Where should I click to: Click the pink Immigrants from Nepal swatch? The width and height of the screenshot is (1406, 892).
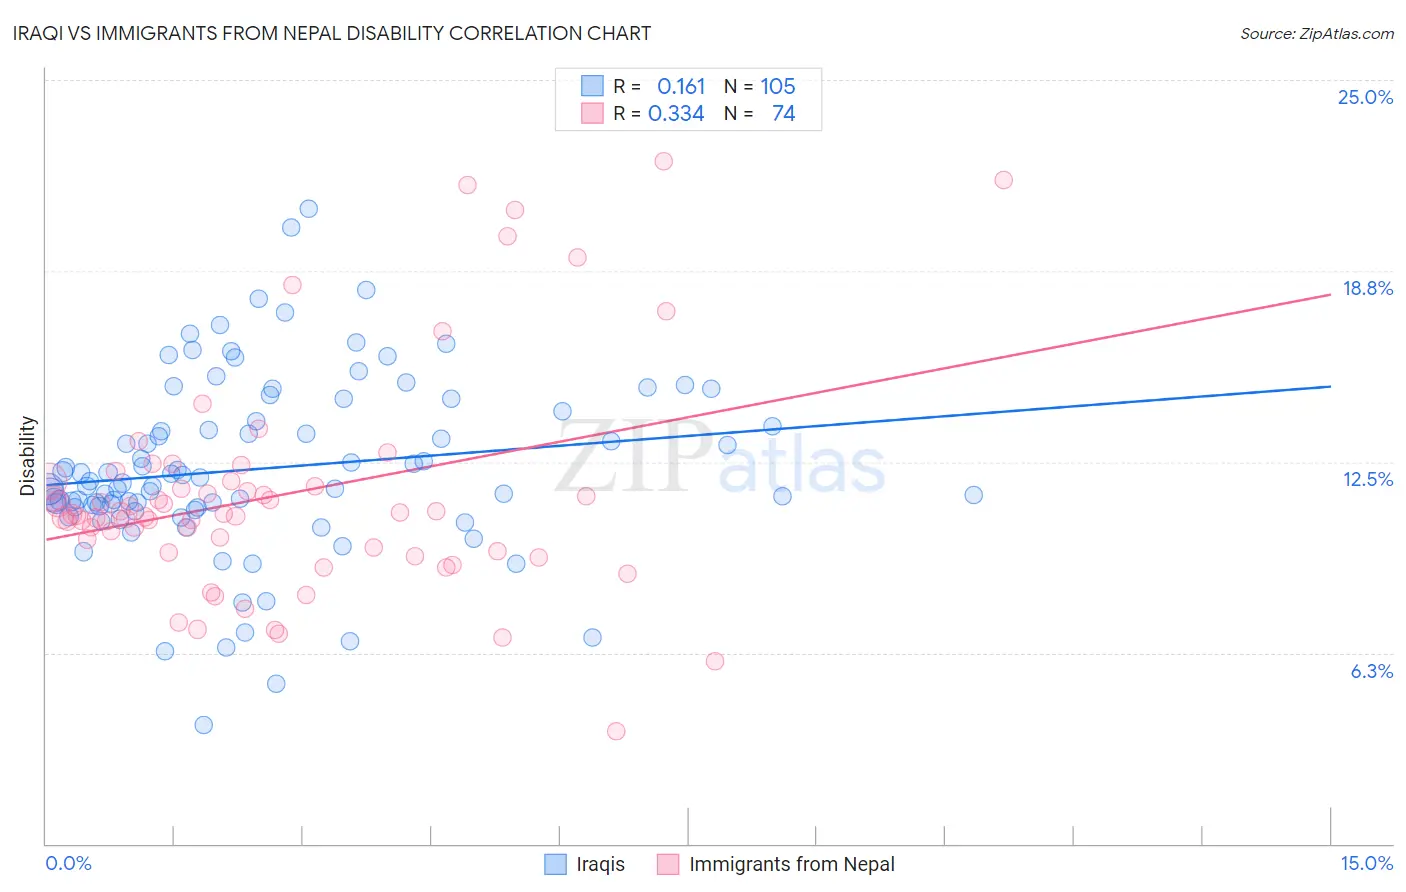pos(668,864)
